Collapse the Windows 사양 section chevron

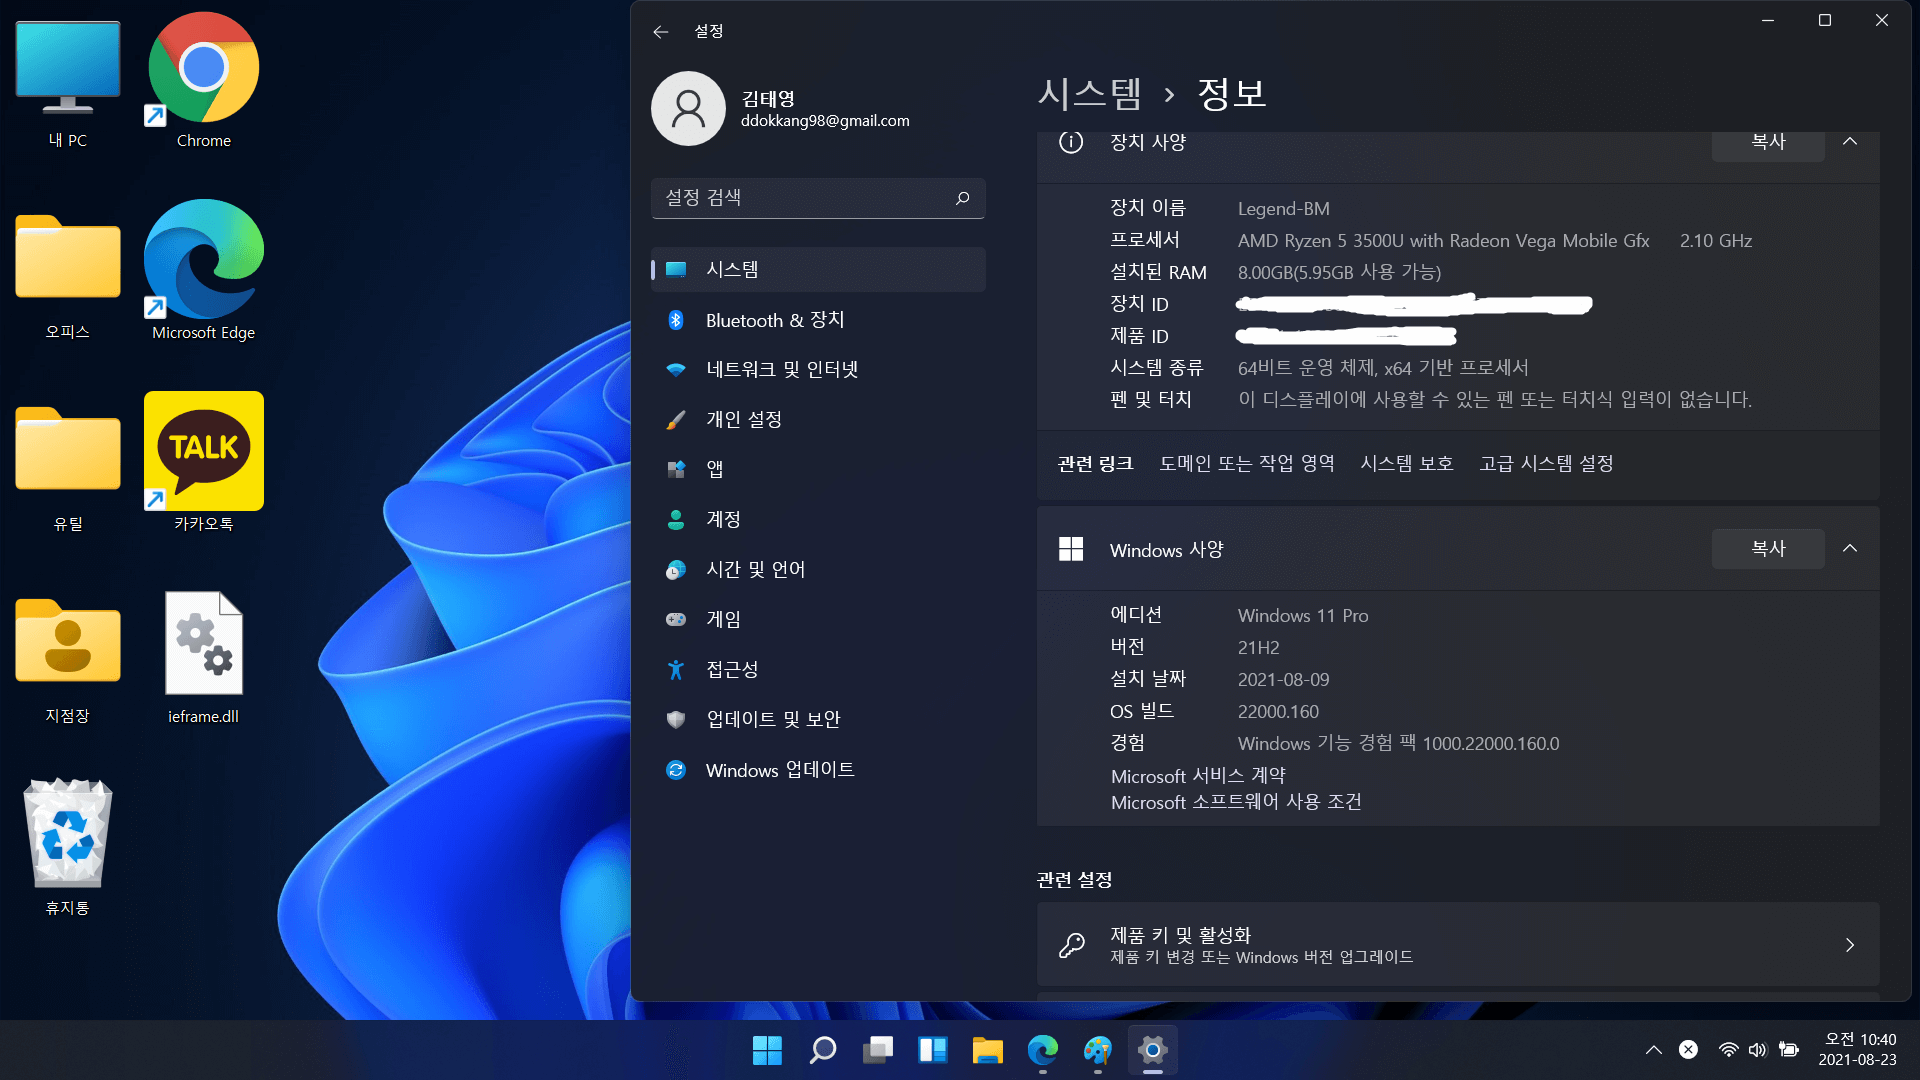1850,549
